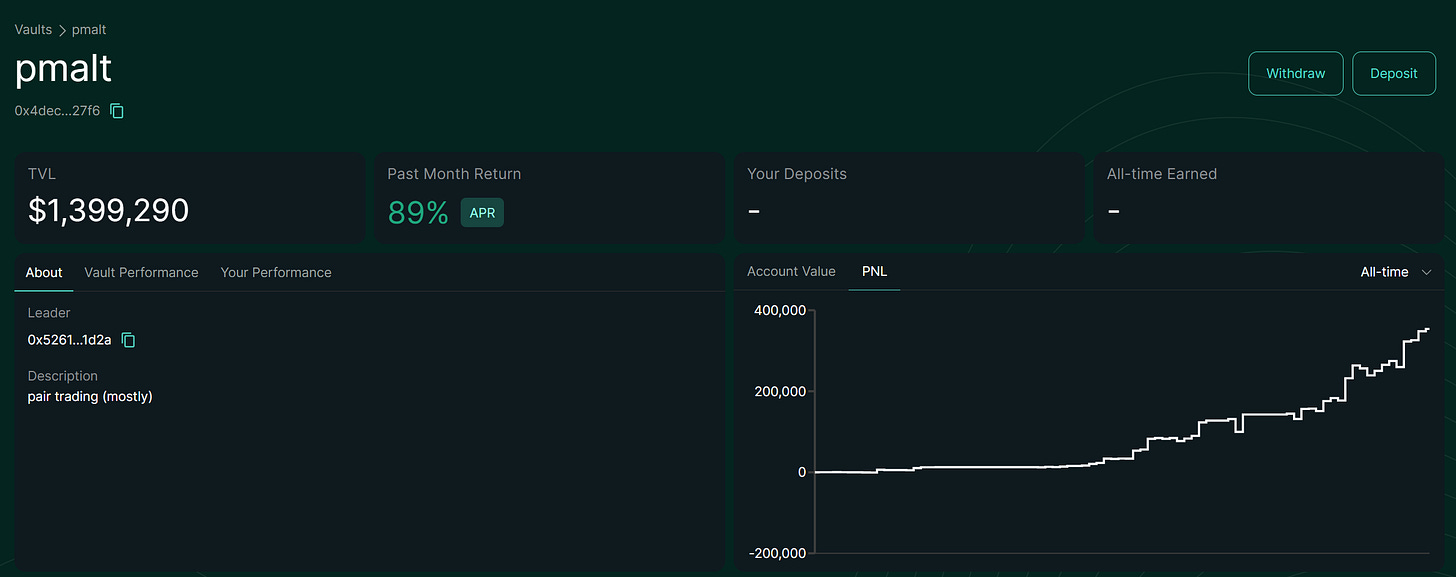Click the pmalt breadcrumb item

click(89, 30)
